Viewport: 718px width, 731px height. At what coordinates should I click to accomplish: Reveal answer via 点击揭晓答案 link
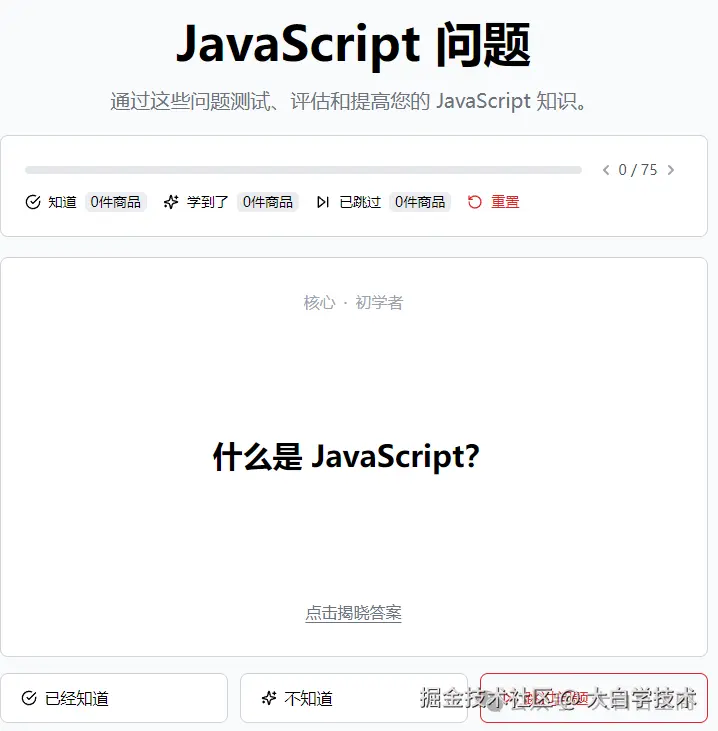[x=353, y=613]
